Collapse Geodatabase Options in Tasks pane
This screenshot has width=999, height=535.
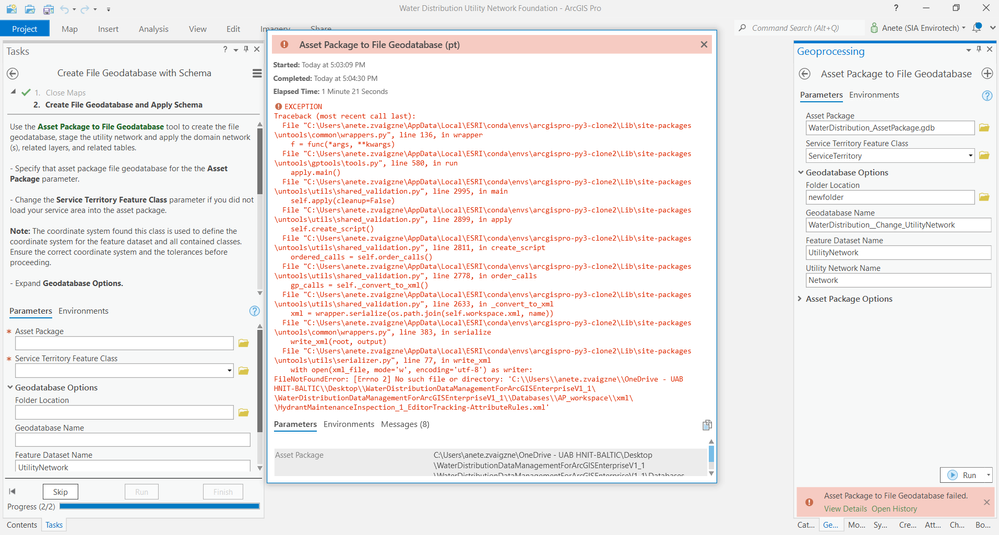[x=10, y=387]
